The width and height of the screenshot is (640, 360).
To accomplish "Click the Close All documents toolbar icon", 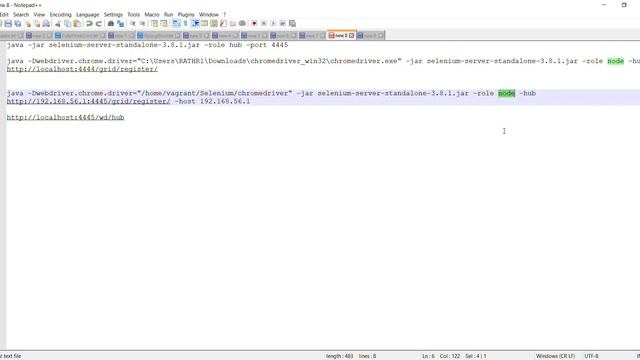I will [37, 24].
